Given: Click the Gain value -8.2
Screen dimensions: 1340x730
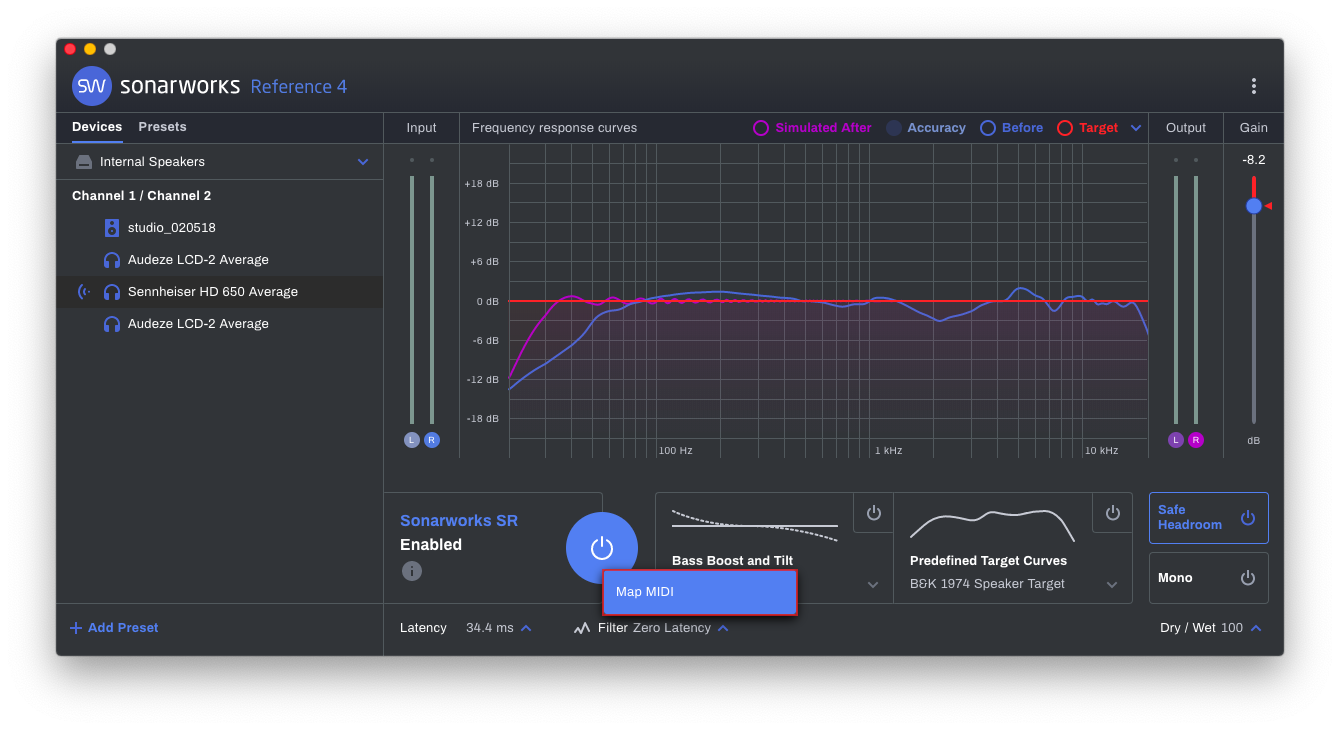Looking at the screenshot, I should click(1254, 160).
